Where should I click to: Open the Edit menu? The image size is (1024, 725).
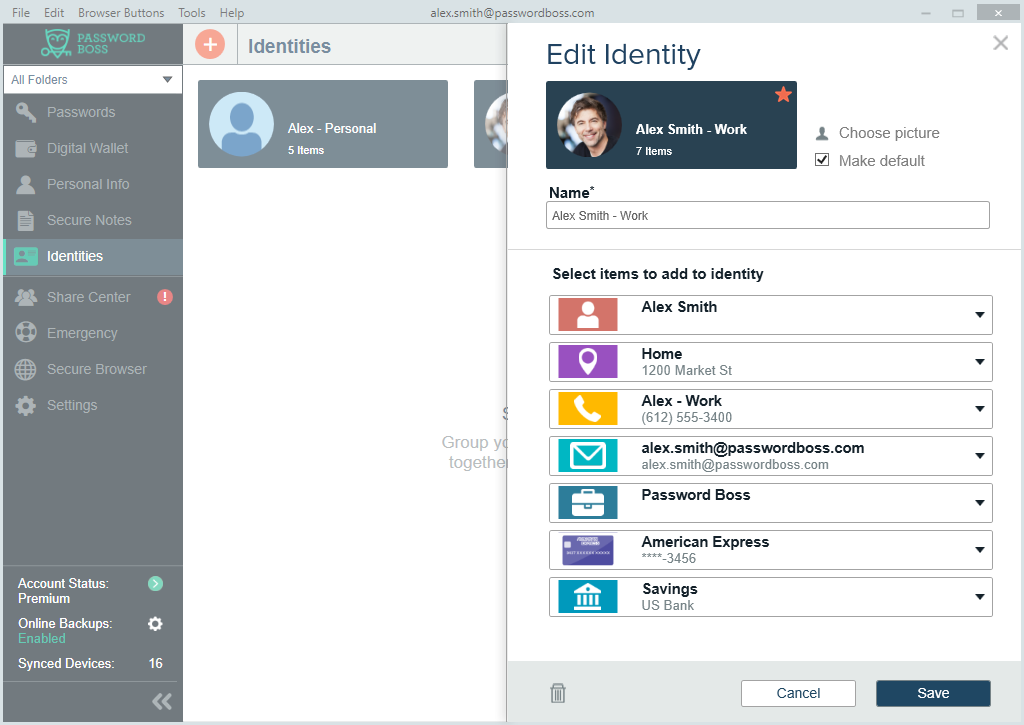tap(54, 12)
